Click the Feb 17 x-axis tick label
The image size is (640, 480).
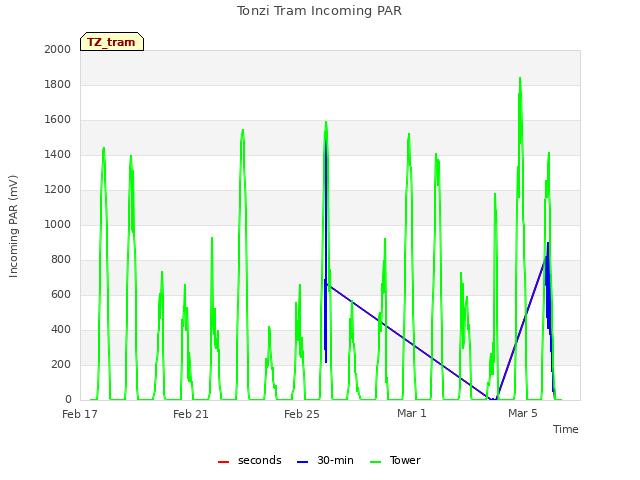click(80, 414)
